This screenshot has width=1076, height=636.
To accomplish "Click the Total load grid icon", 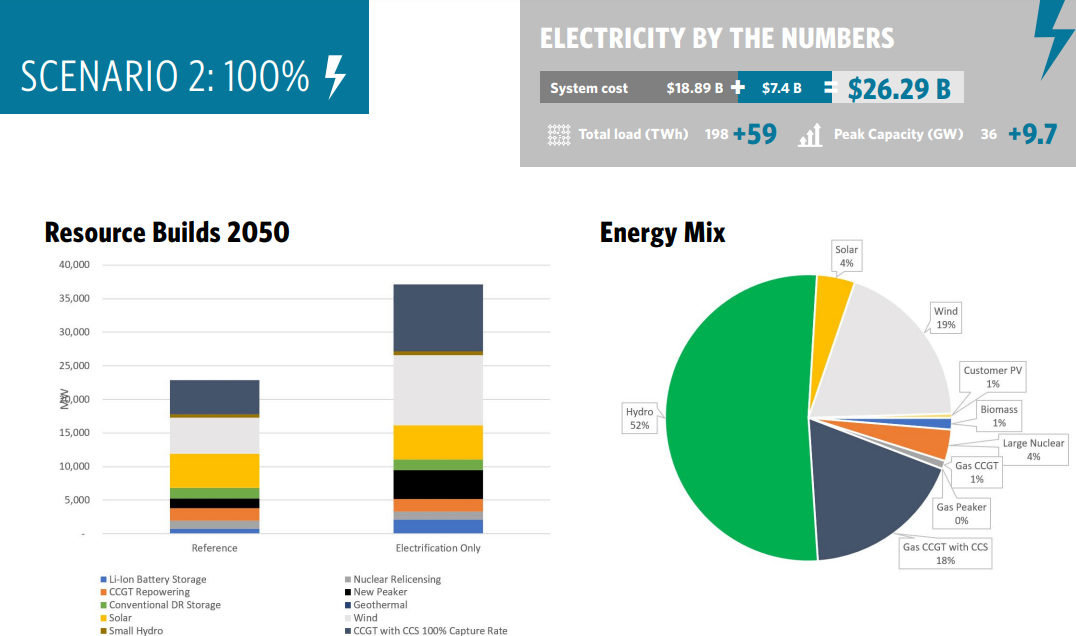I will coord(560,135).
